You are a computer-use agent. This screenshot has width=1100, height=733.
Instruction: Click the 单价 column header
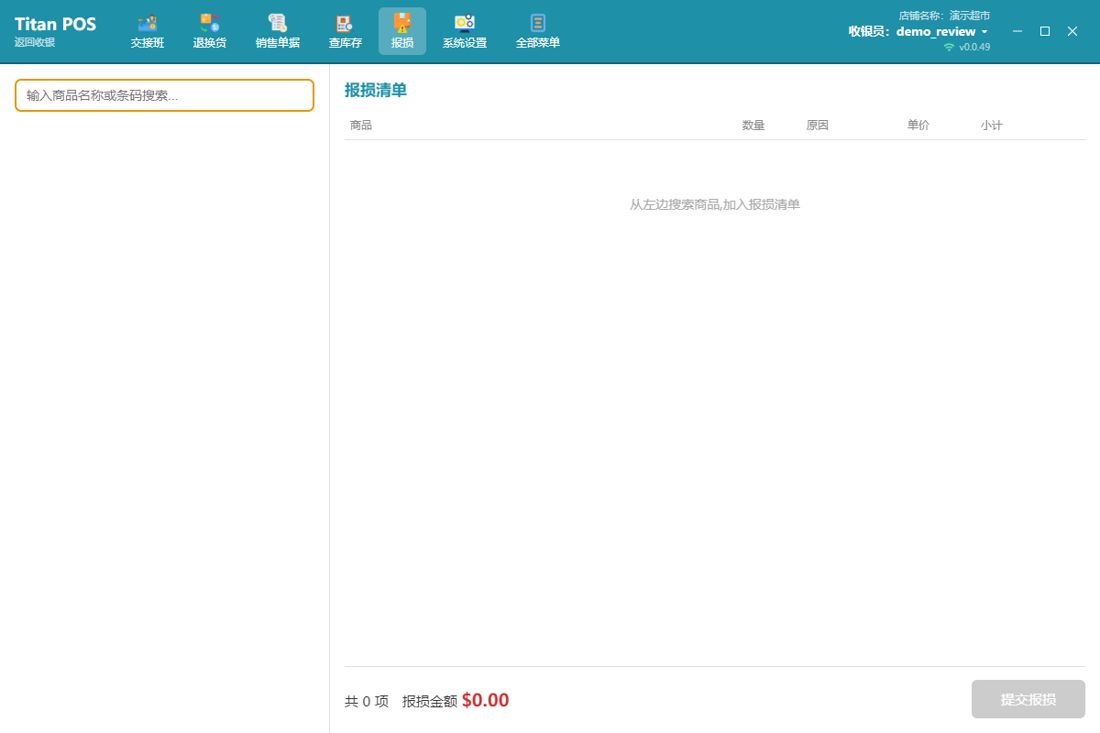(x=918, y=125)
